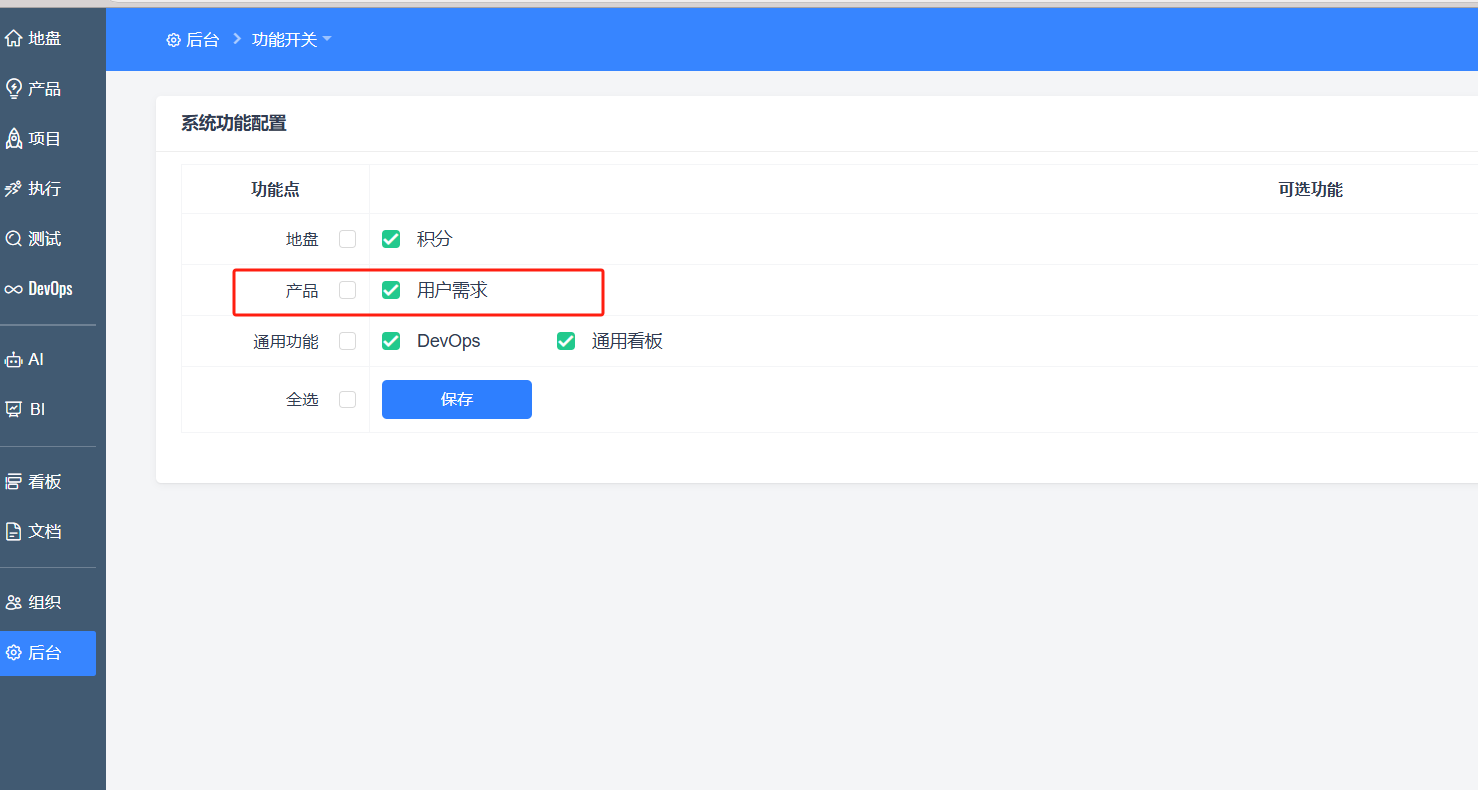1478x790 pixels.
Task: Click the BI chart board icon
Action: (13, 410)
